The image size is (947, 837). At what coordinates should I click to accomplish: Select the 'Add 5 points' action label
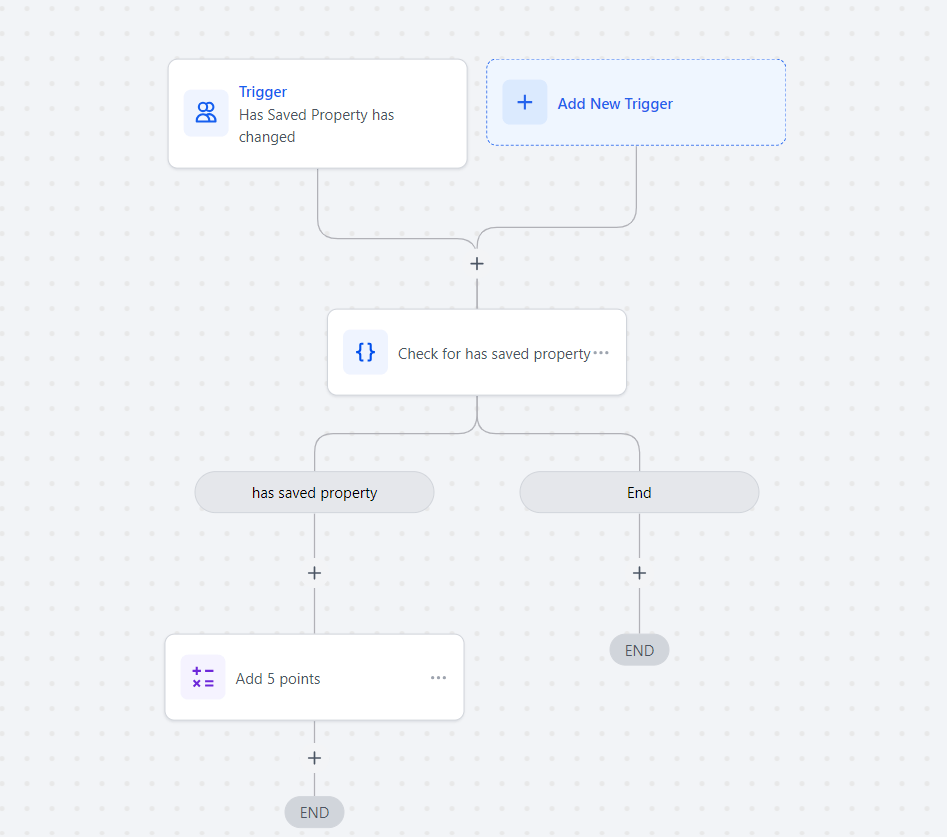point(278,679)
